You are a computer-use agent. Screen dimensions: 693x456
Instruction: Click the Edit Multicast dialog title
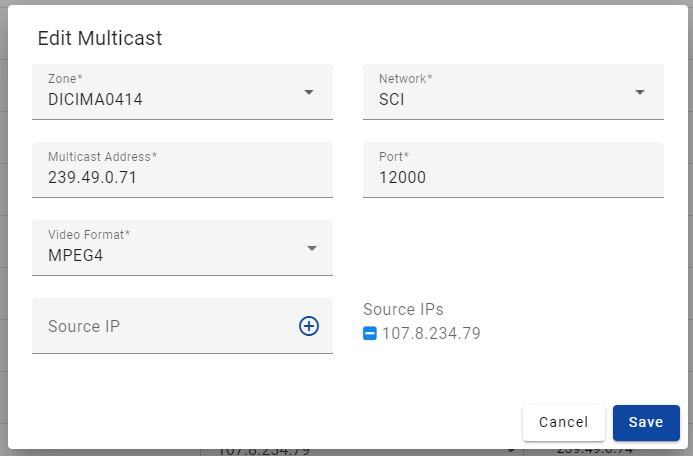point(100,38)
